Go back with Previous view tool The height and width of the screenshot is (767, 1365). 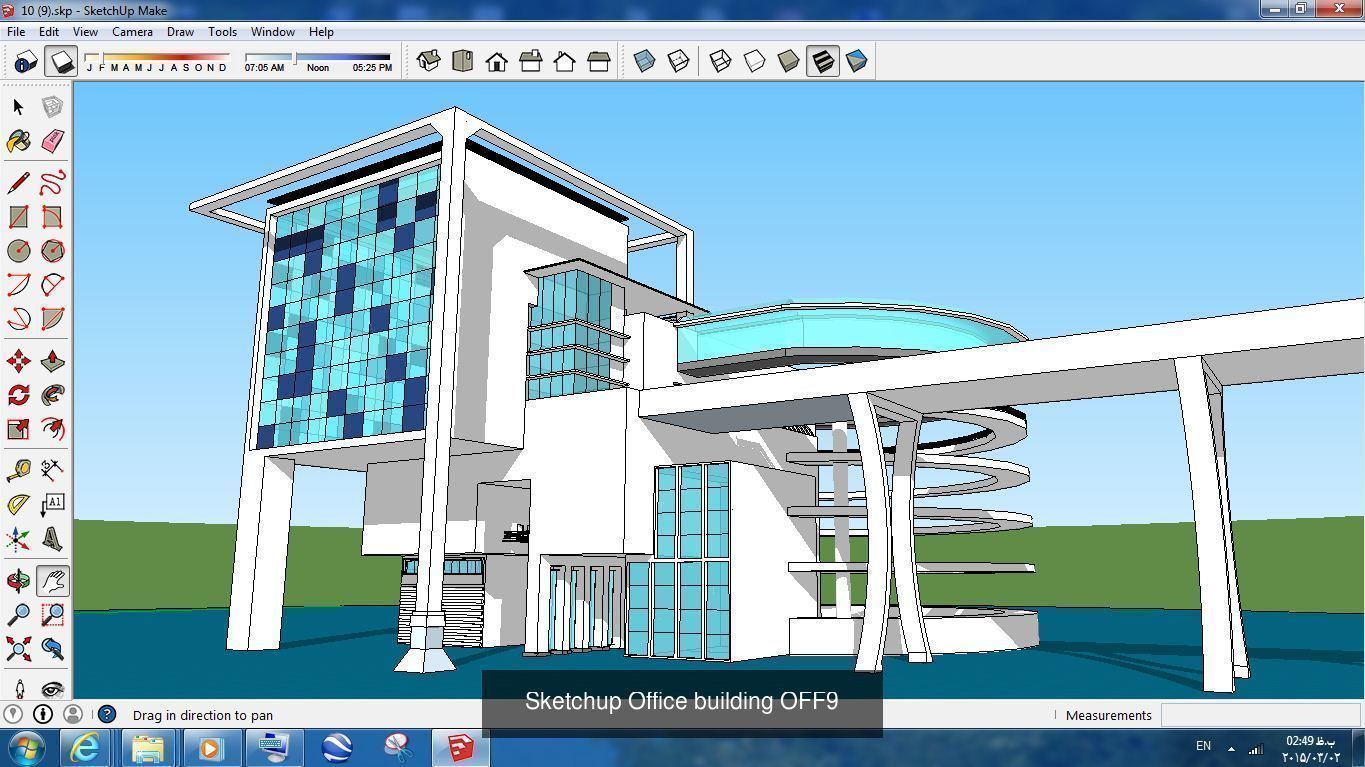52,649
